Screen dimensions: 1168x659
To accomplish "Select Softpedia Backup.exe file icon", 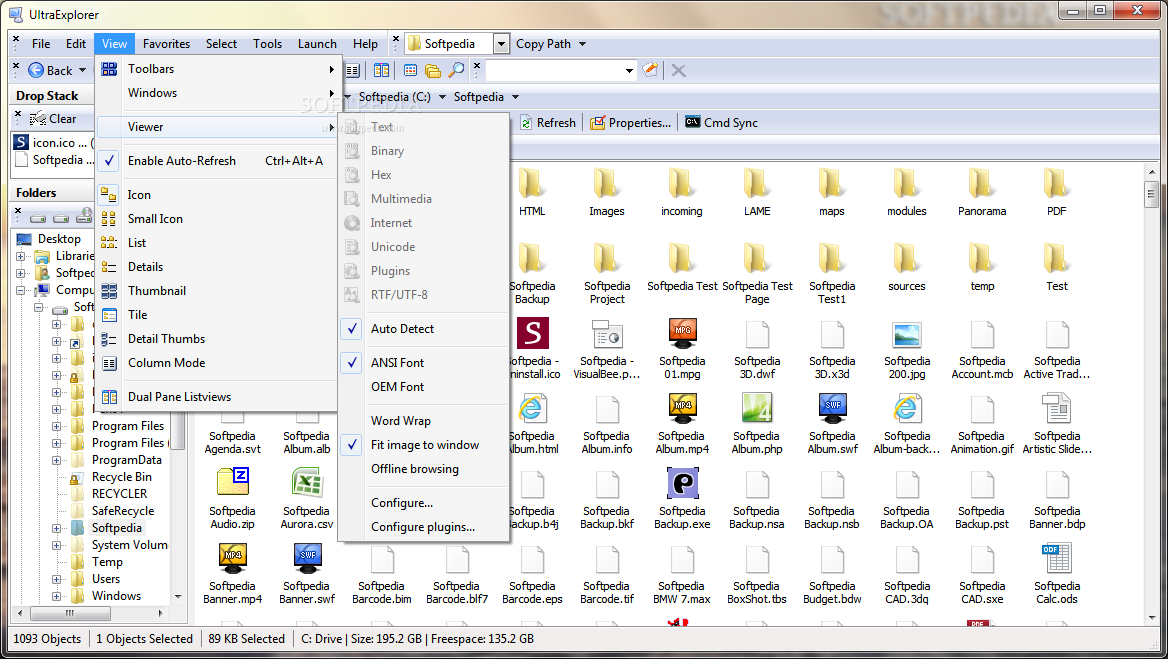I will tap(682, 483).
